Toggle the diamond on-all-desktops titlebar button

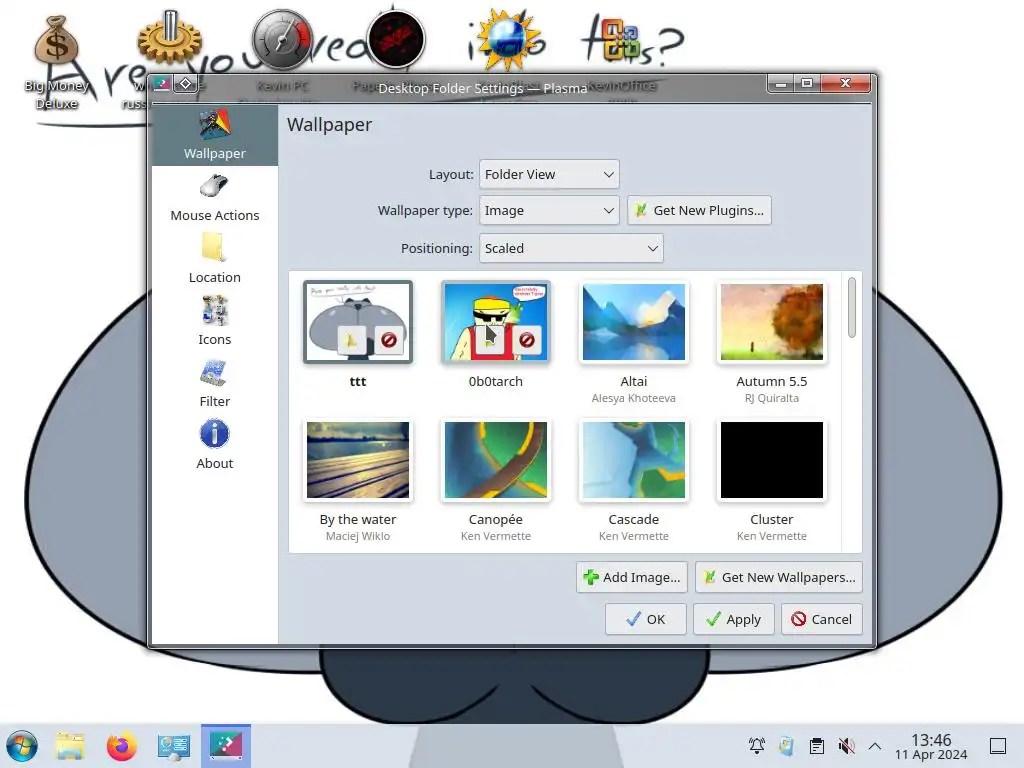[x=185, y=84]
